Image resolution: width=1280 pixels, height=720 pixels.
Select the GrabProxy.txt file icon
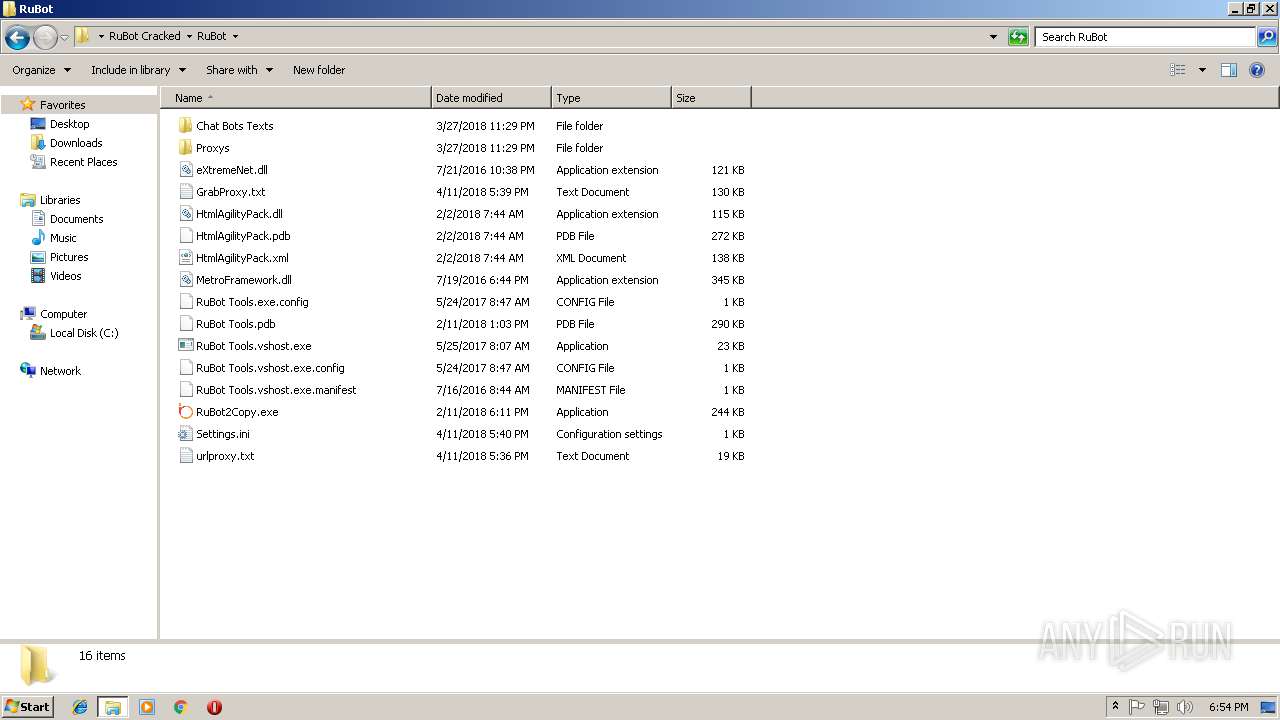(x=185, y=192)
